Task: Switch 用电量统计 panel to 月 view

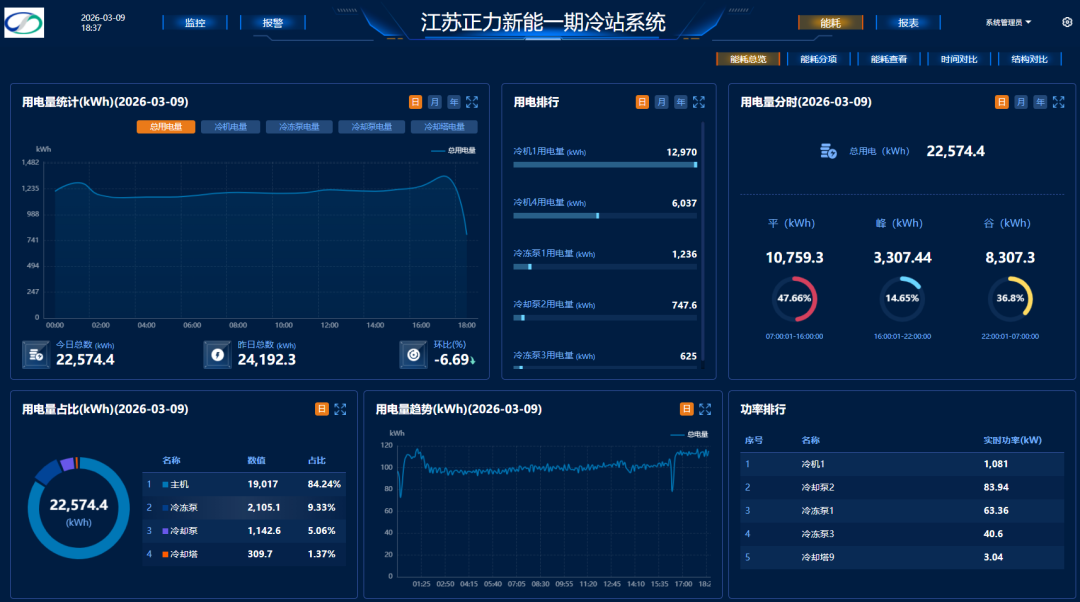Action: 434,102
